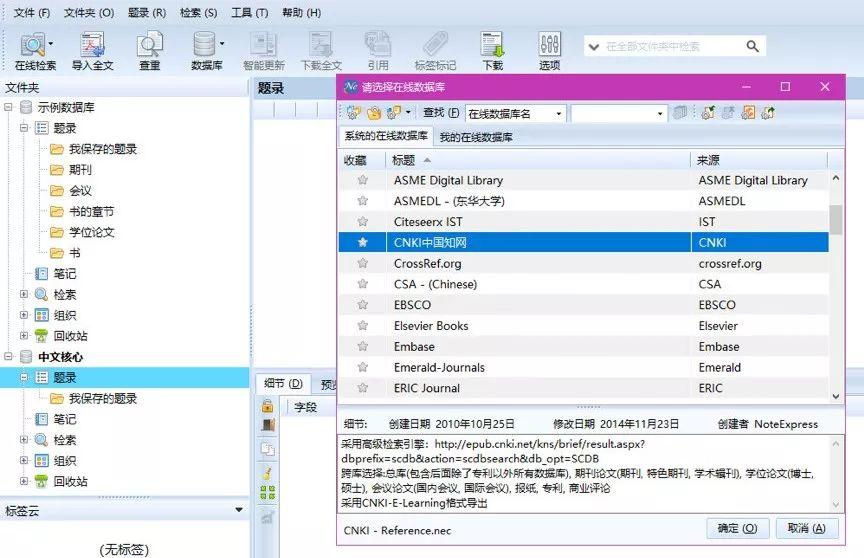Open the 在线数据库名 search field dropdown
Image resolution: width=864 pixels, height=558 pixels.
558,113
